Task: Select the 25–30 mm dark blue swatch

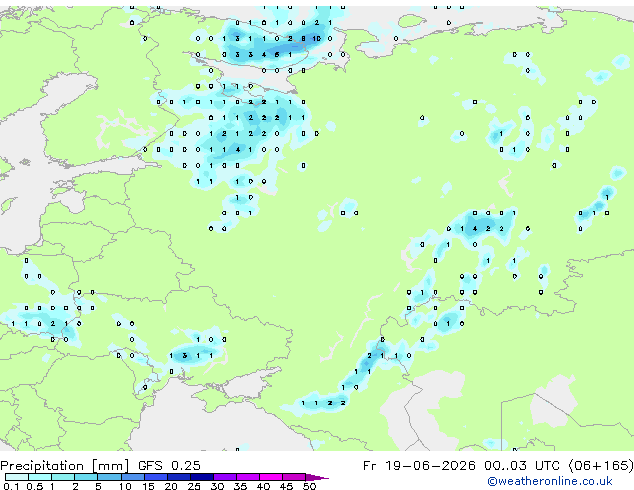Action: 201,477
